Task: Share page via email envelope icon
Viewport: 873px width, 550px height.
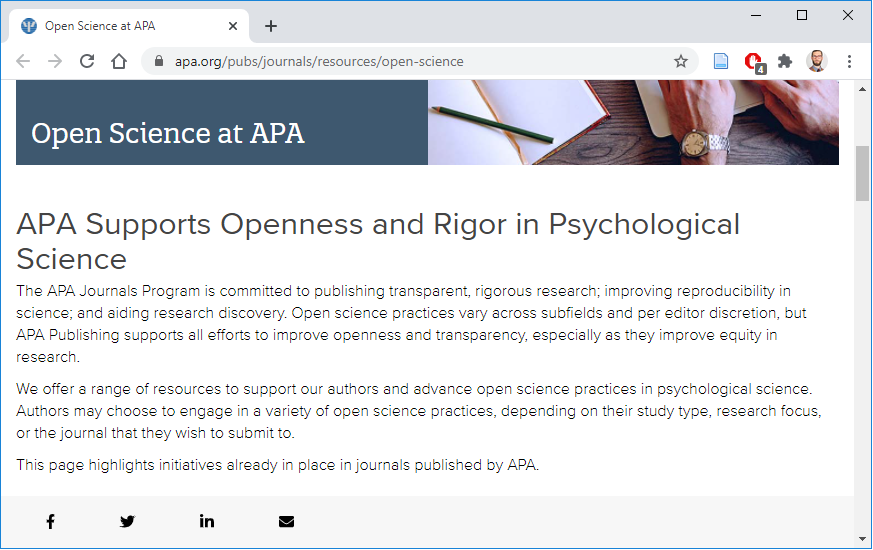Action: coord(286,522)
